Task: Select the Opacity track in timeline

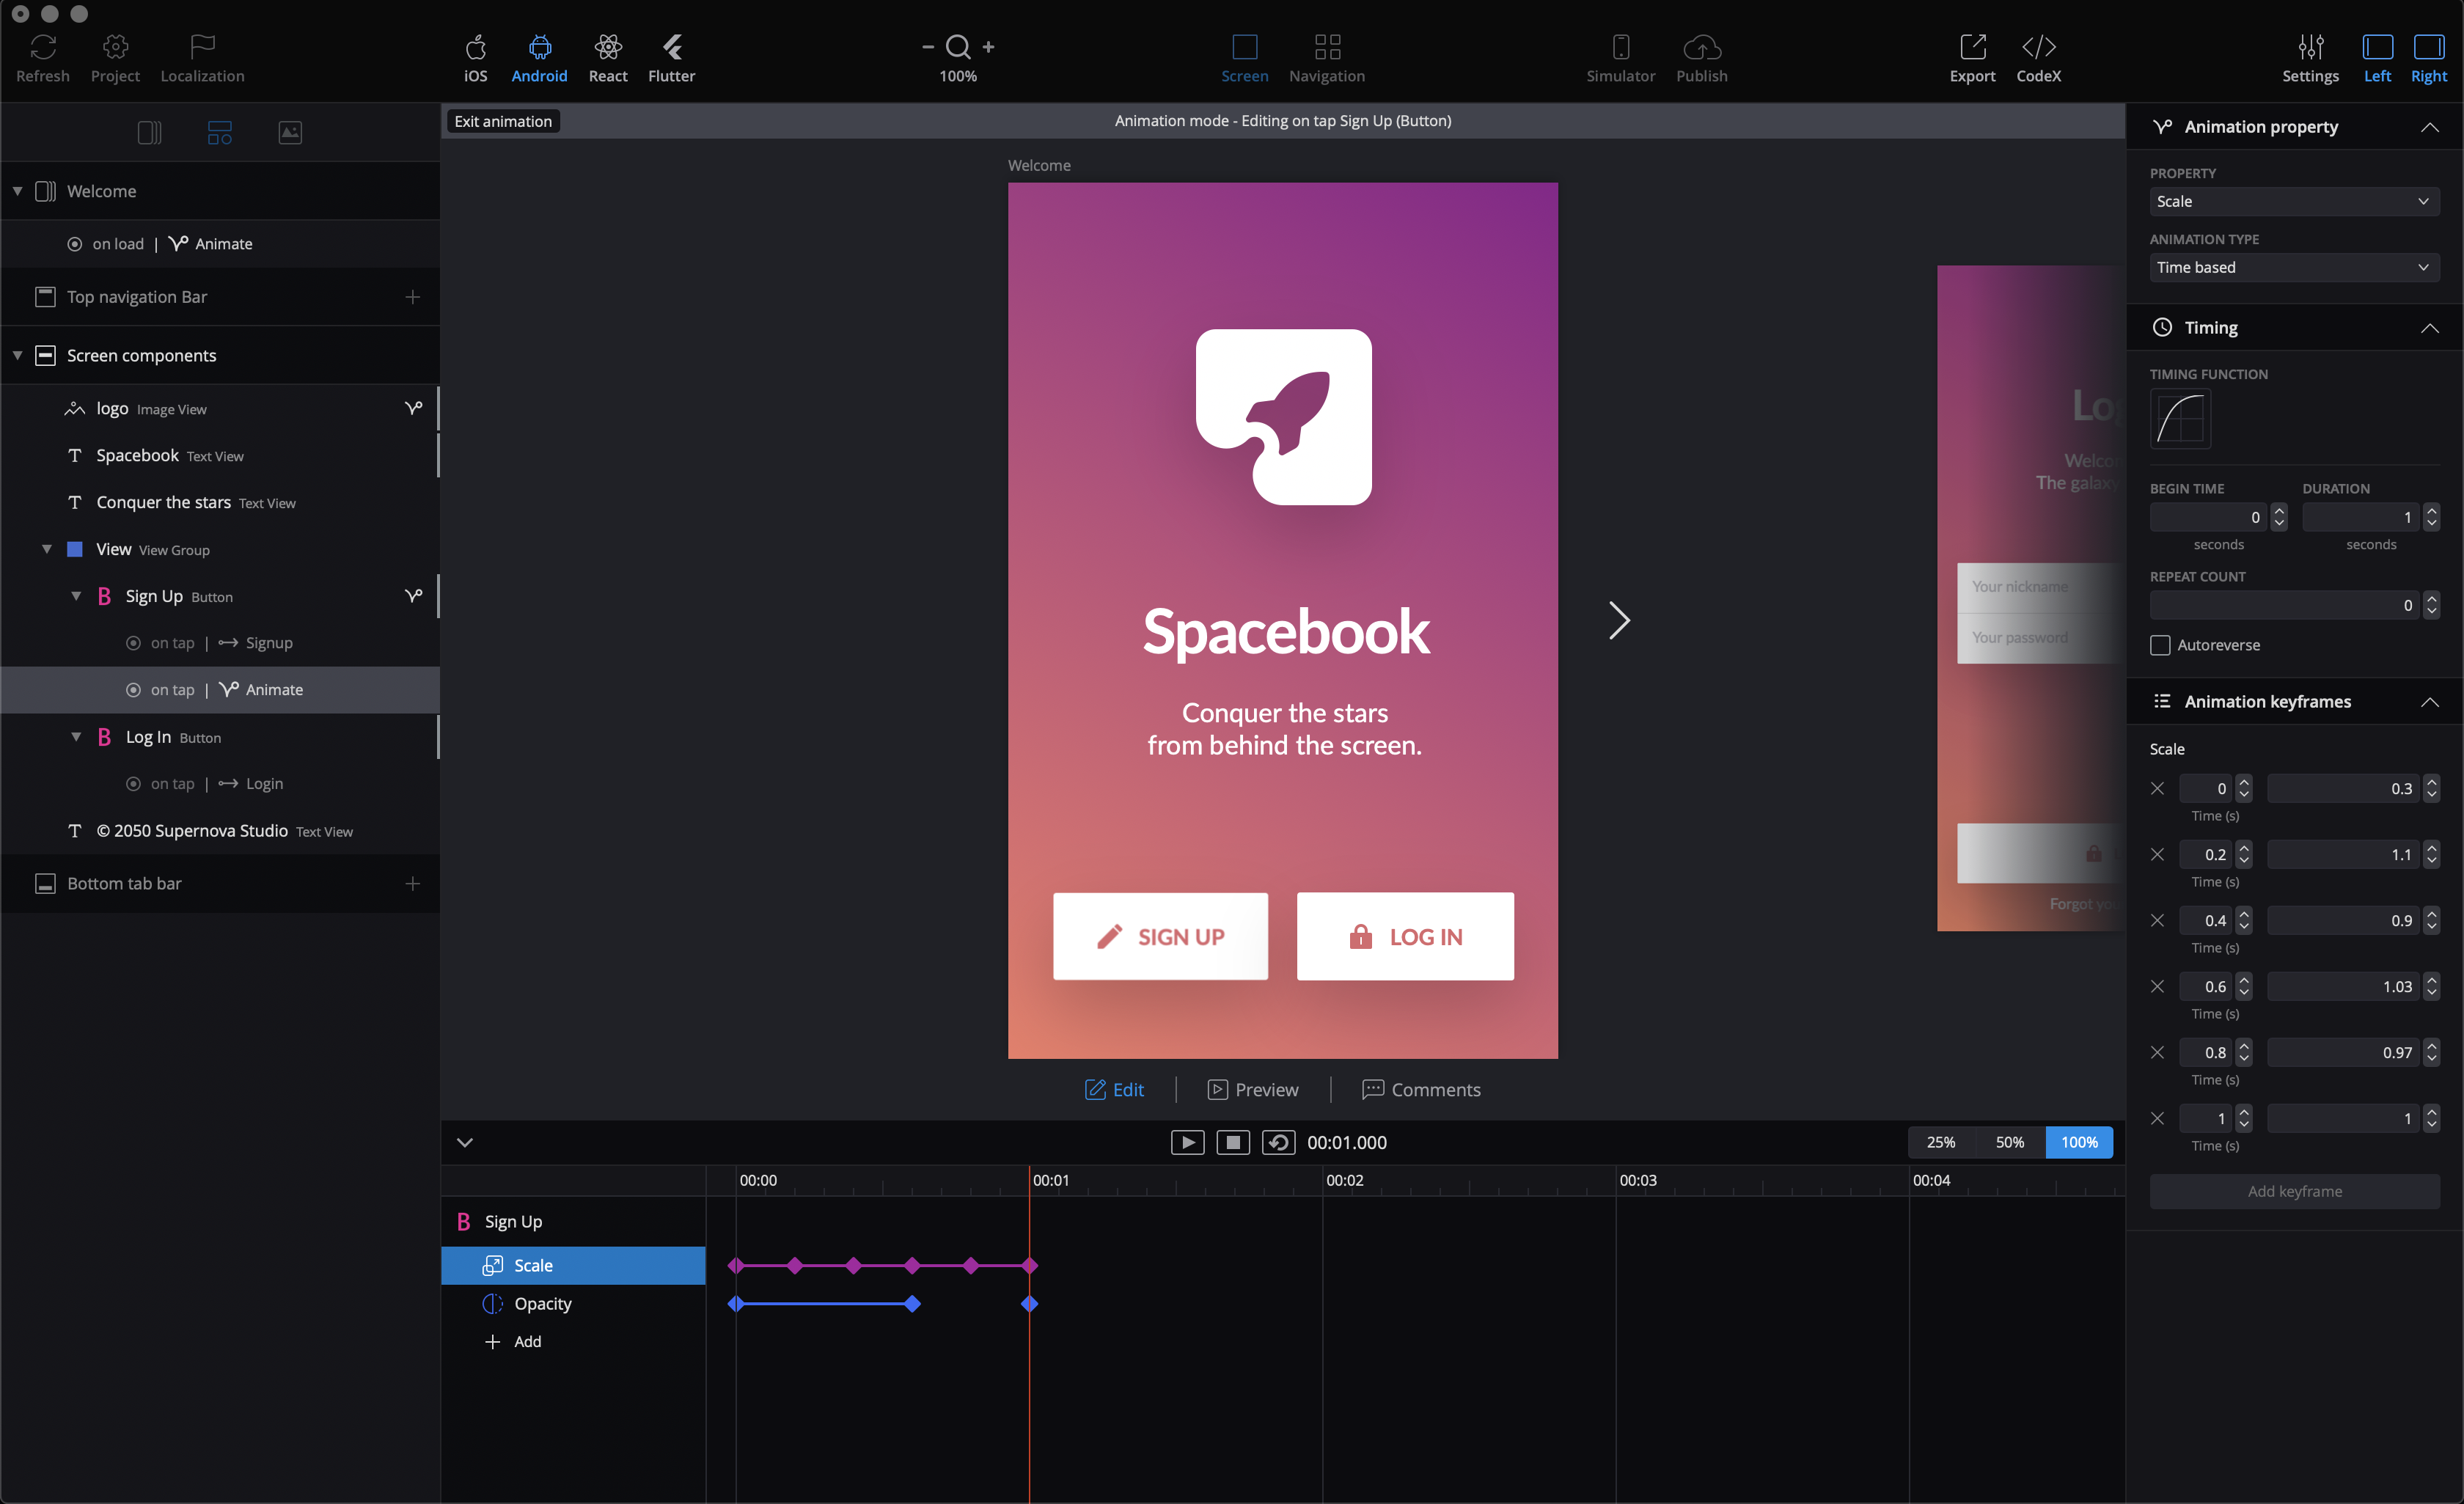Action: coord(542,1303)
